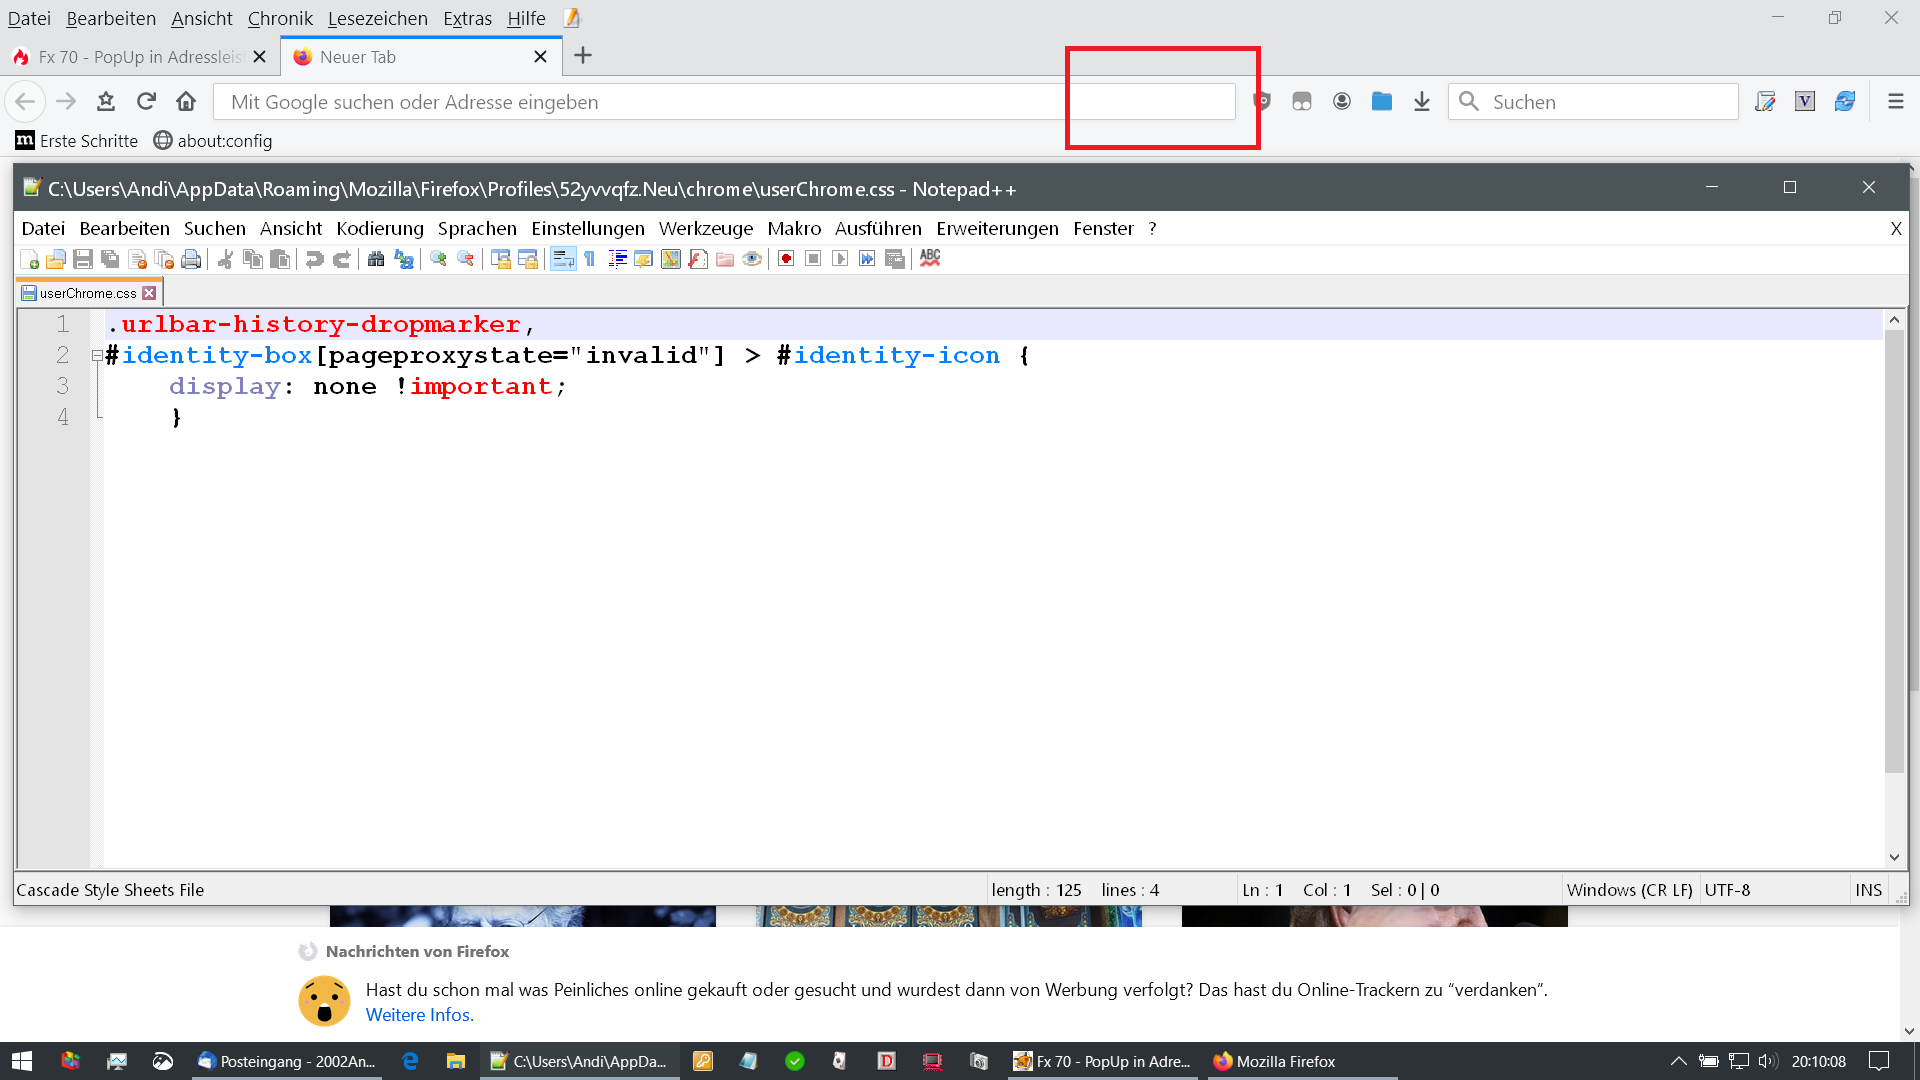The width and height of the screenshot is (1920, 1080).
Task: Click the Zoom In magnifier icon
Action: (x=438, y=259)
